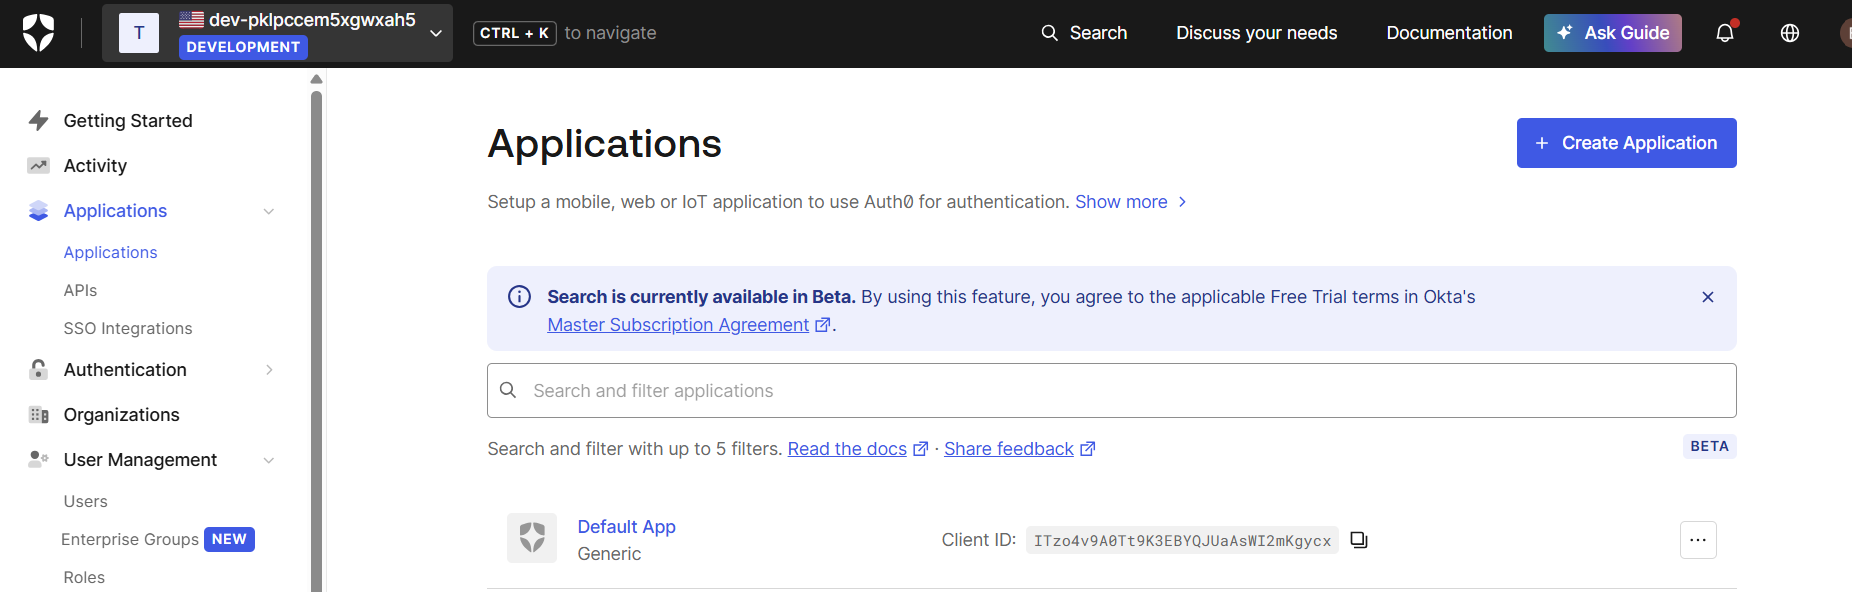1852x592 pixels.
Task: Click Show more link in description
Action: point(1121,202)
